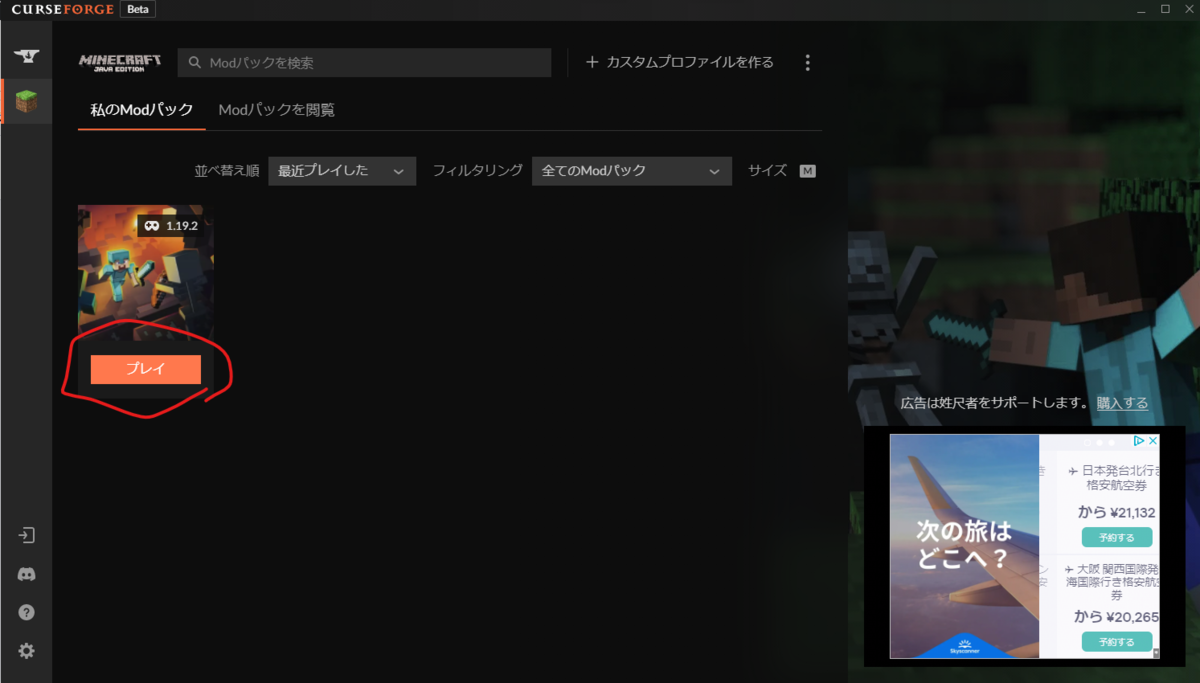
Task: Click the 購入する link
Action: click(x=1122, y=403)
